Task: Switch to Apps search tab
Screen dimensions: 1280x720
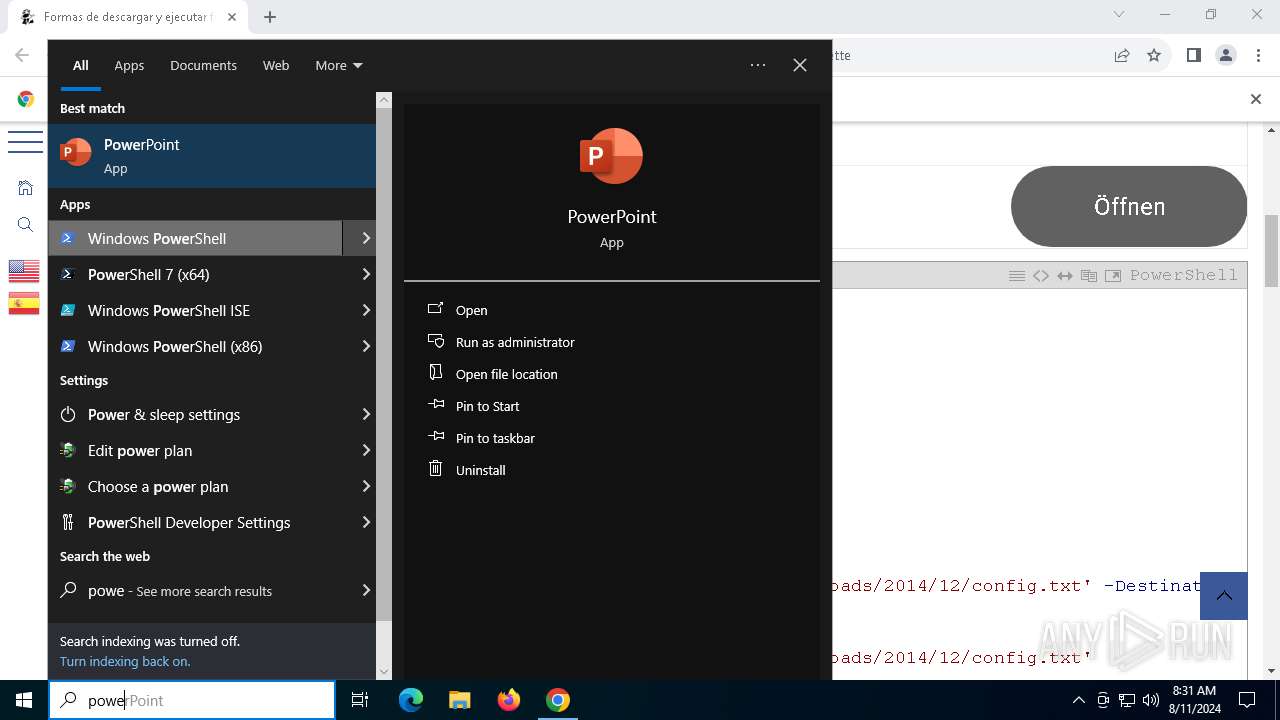Action: pyautogui.click(x=129, y=65)
